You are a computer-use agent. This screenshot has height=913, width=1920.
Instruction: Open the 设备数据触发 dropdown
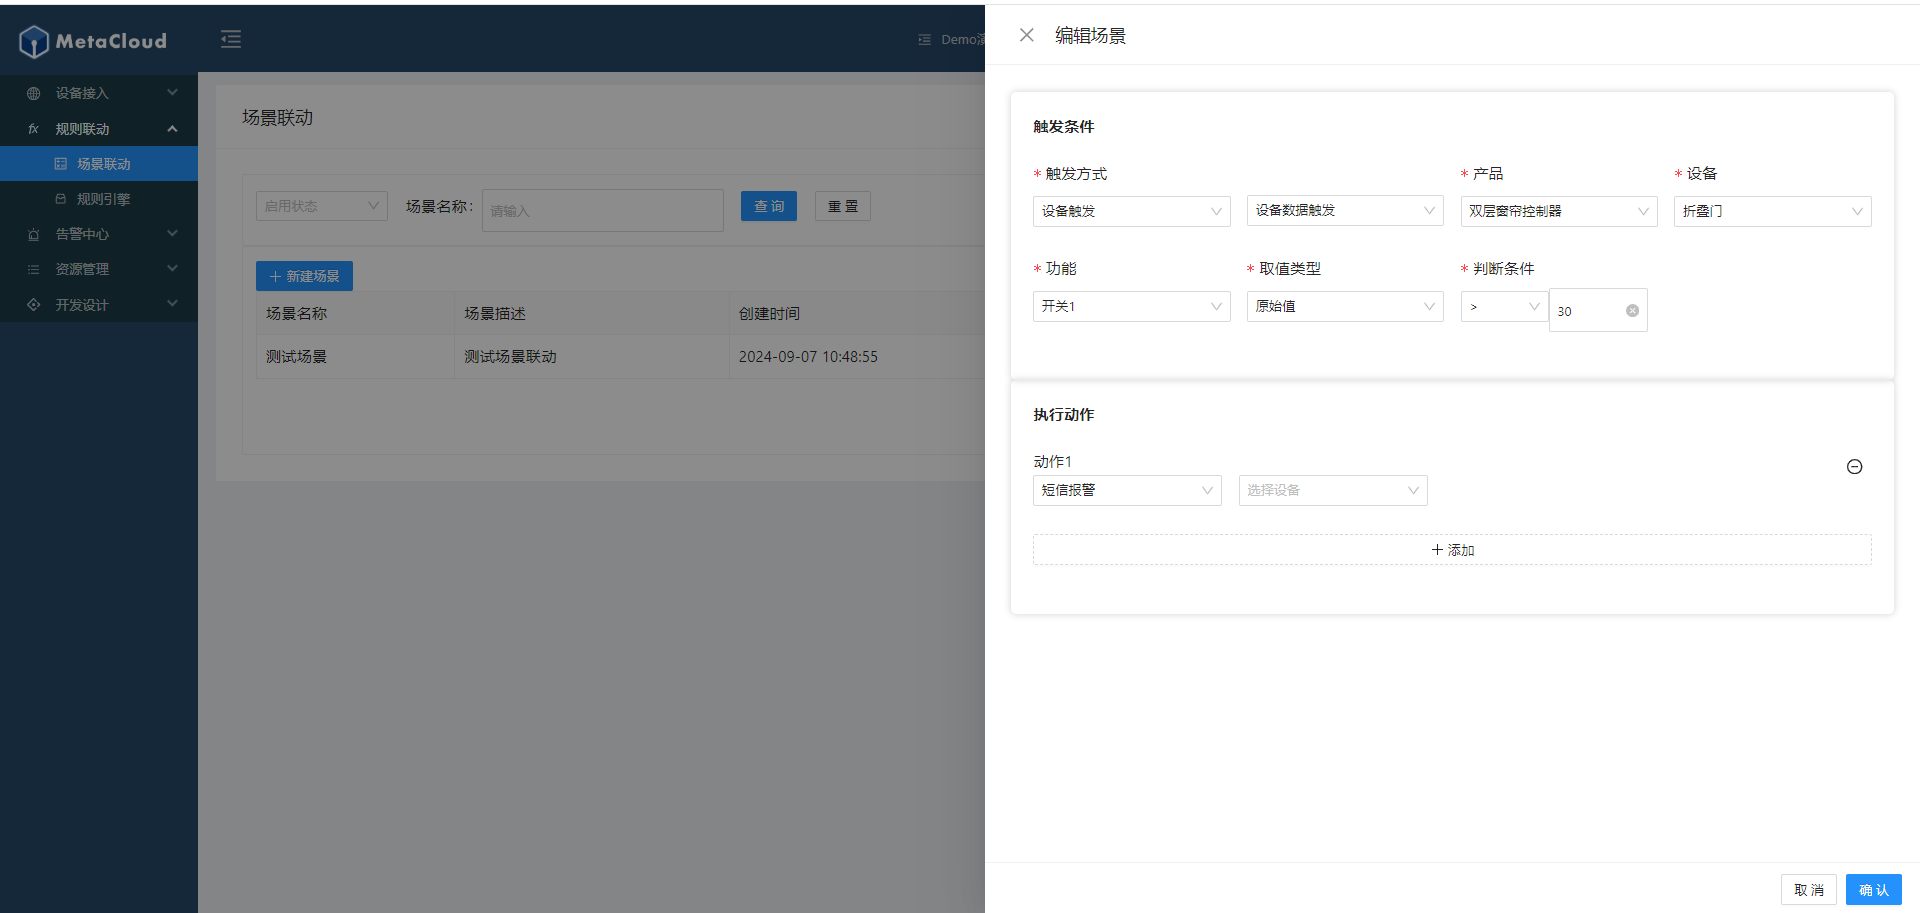click(1345, 210)
